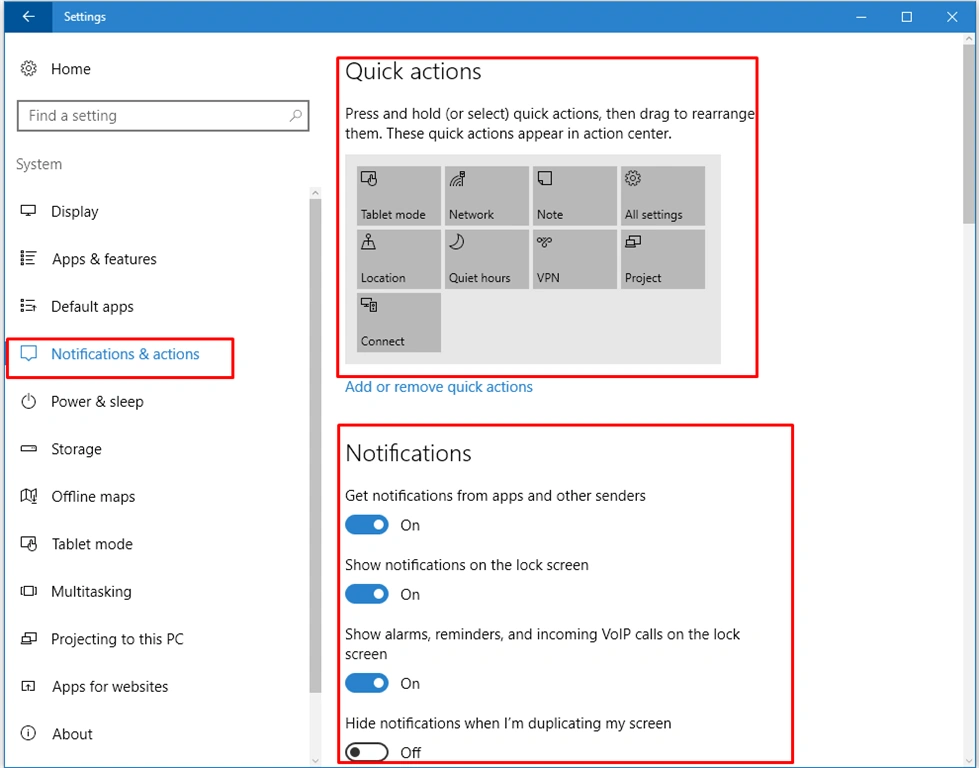Click the Power & sleep icon
The width and height of the screenshot is (979, 768).
coord(29,401)
